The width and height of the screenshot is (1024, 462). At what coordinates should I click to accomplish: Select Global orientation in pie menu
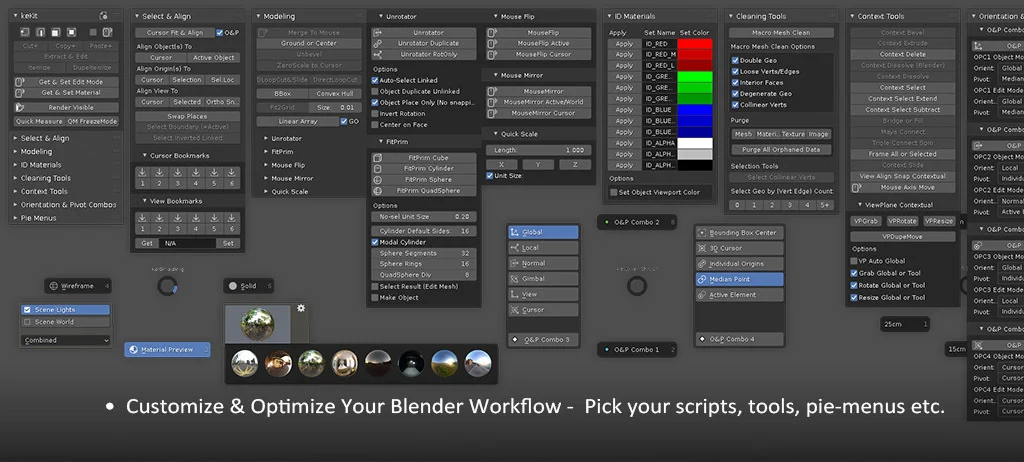point(543,232)
